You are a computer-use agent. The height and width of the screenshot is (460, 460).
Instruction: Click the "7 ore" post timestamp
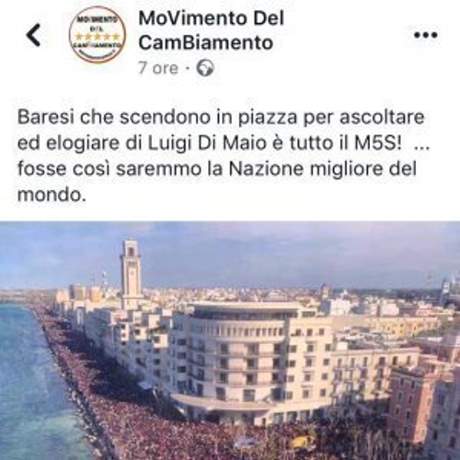[x=158, y=68]
